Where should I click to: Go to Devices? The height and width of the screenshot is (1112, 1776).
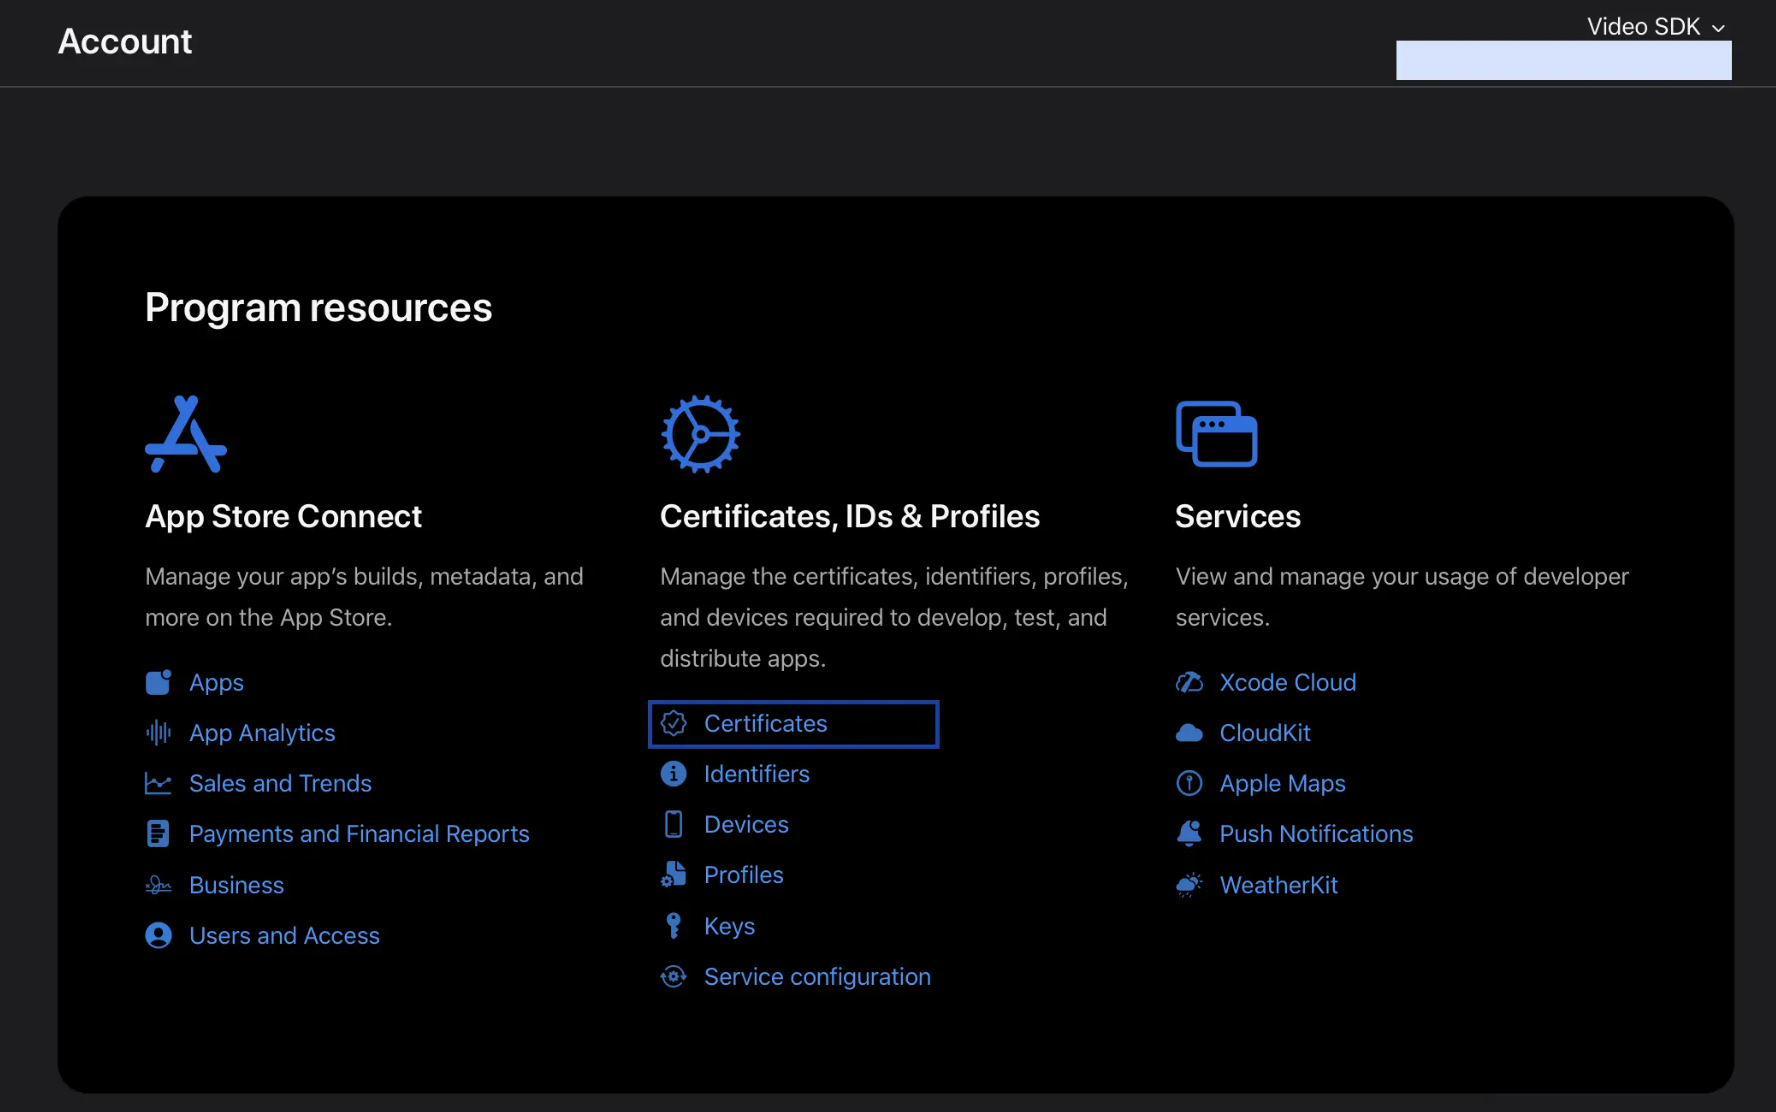pyautogui.click(x=746, y=824)
